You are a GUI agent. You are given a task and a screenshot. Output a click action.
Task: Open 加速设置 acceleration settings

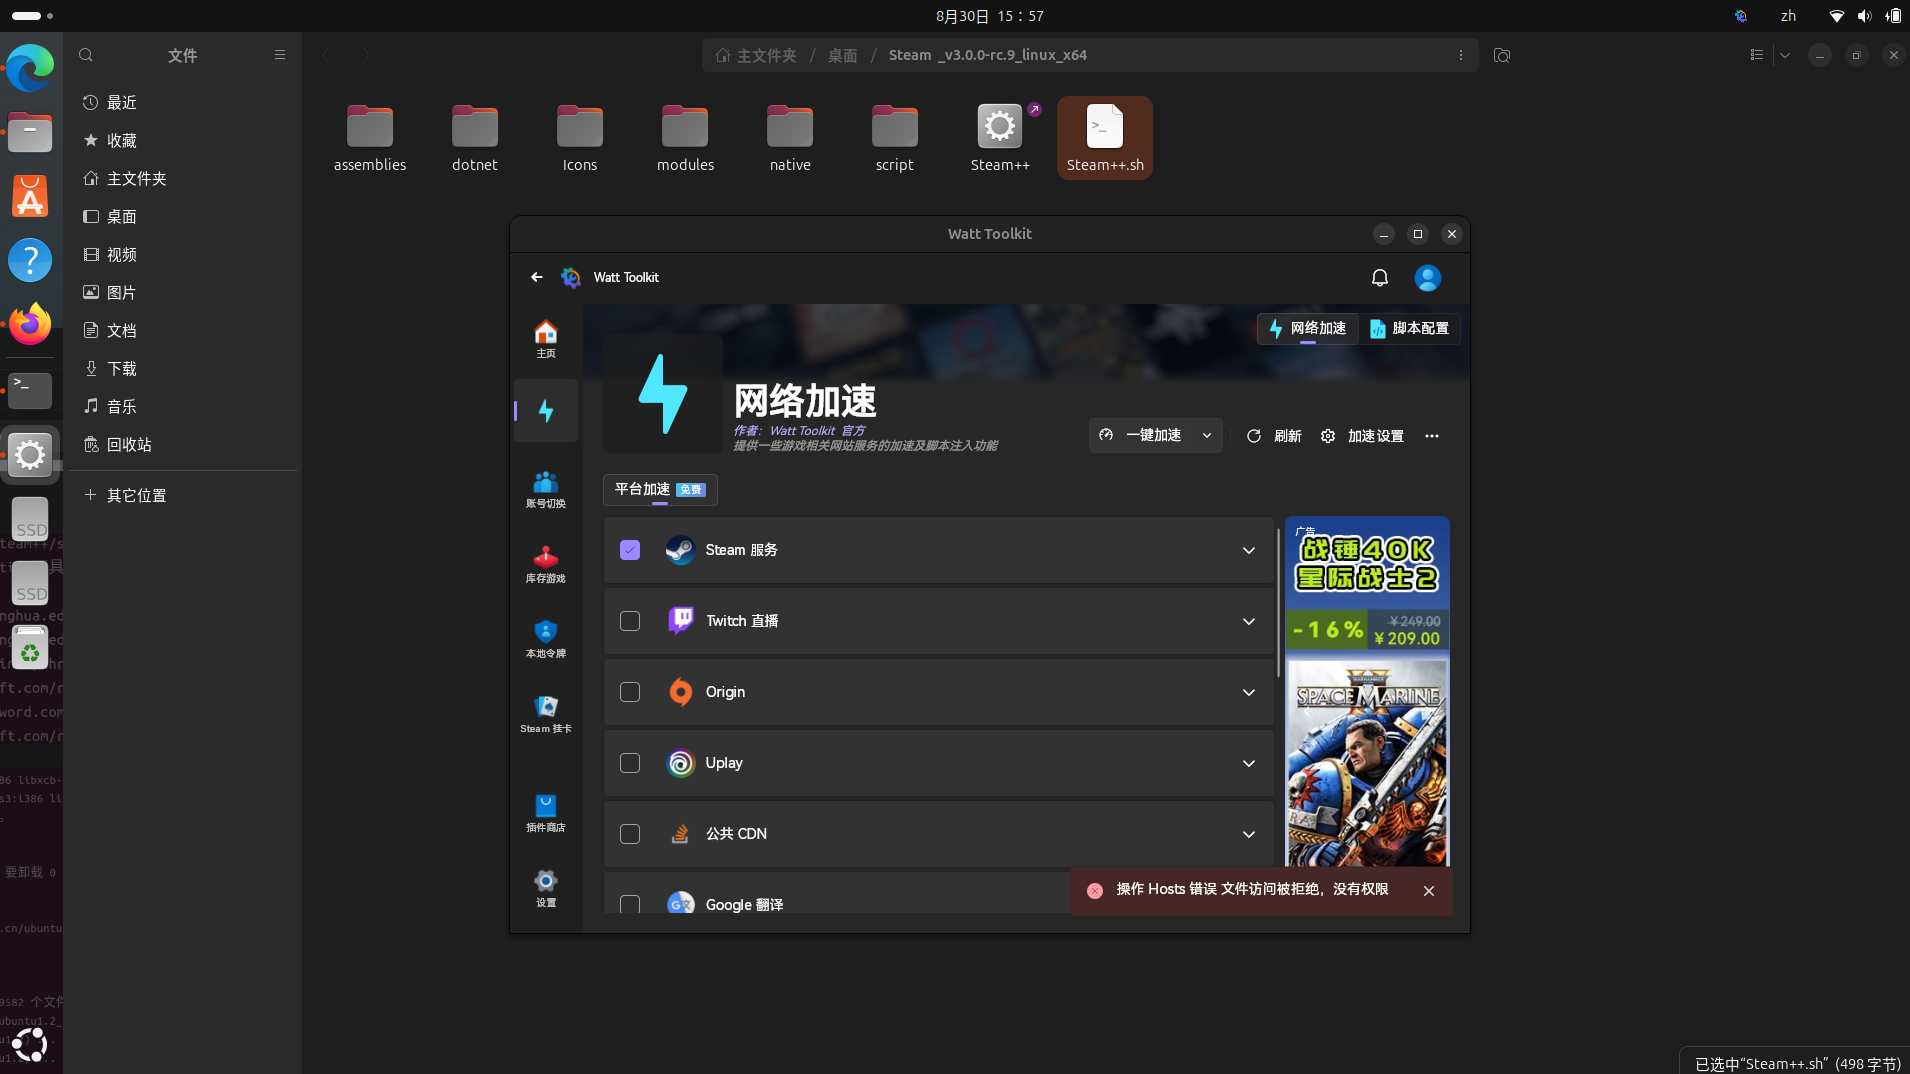[x=1362, y=436]
